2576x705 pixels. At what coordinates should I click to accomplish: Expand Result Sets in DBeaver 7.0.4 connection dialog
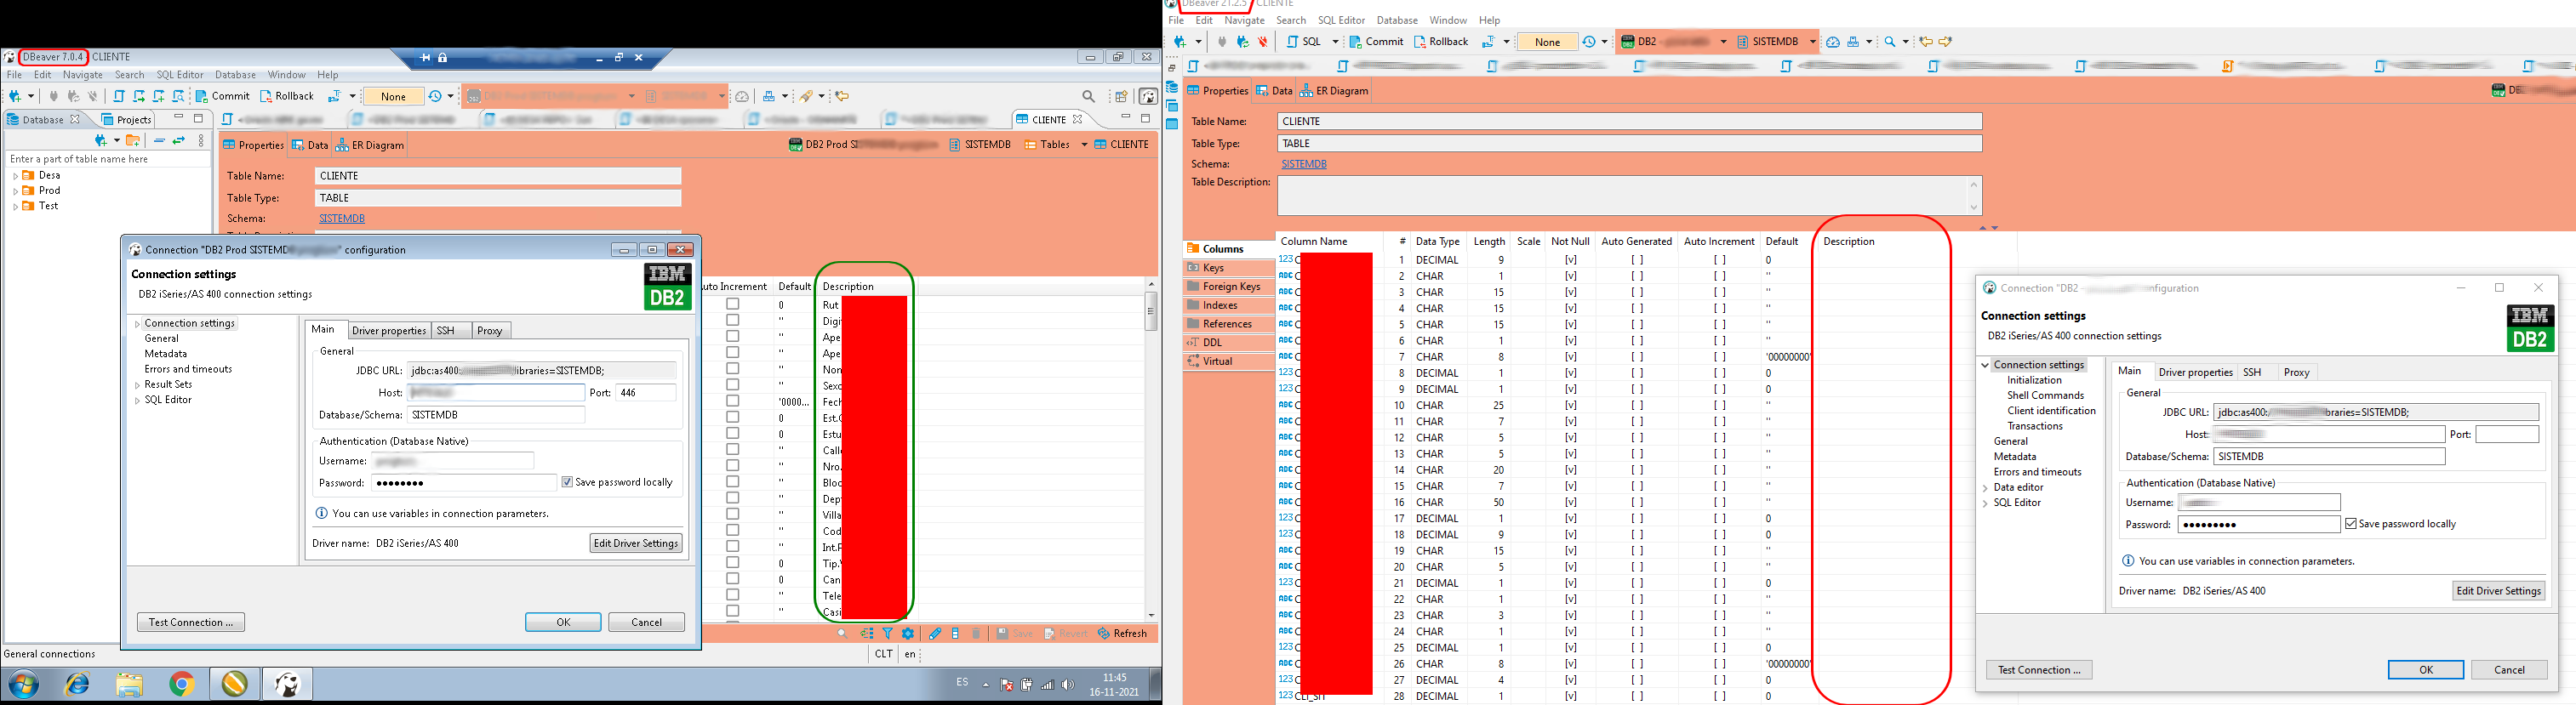(x=137, y=385)
